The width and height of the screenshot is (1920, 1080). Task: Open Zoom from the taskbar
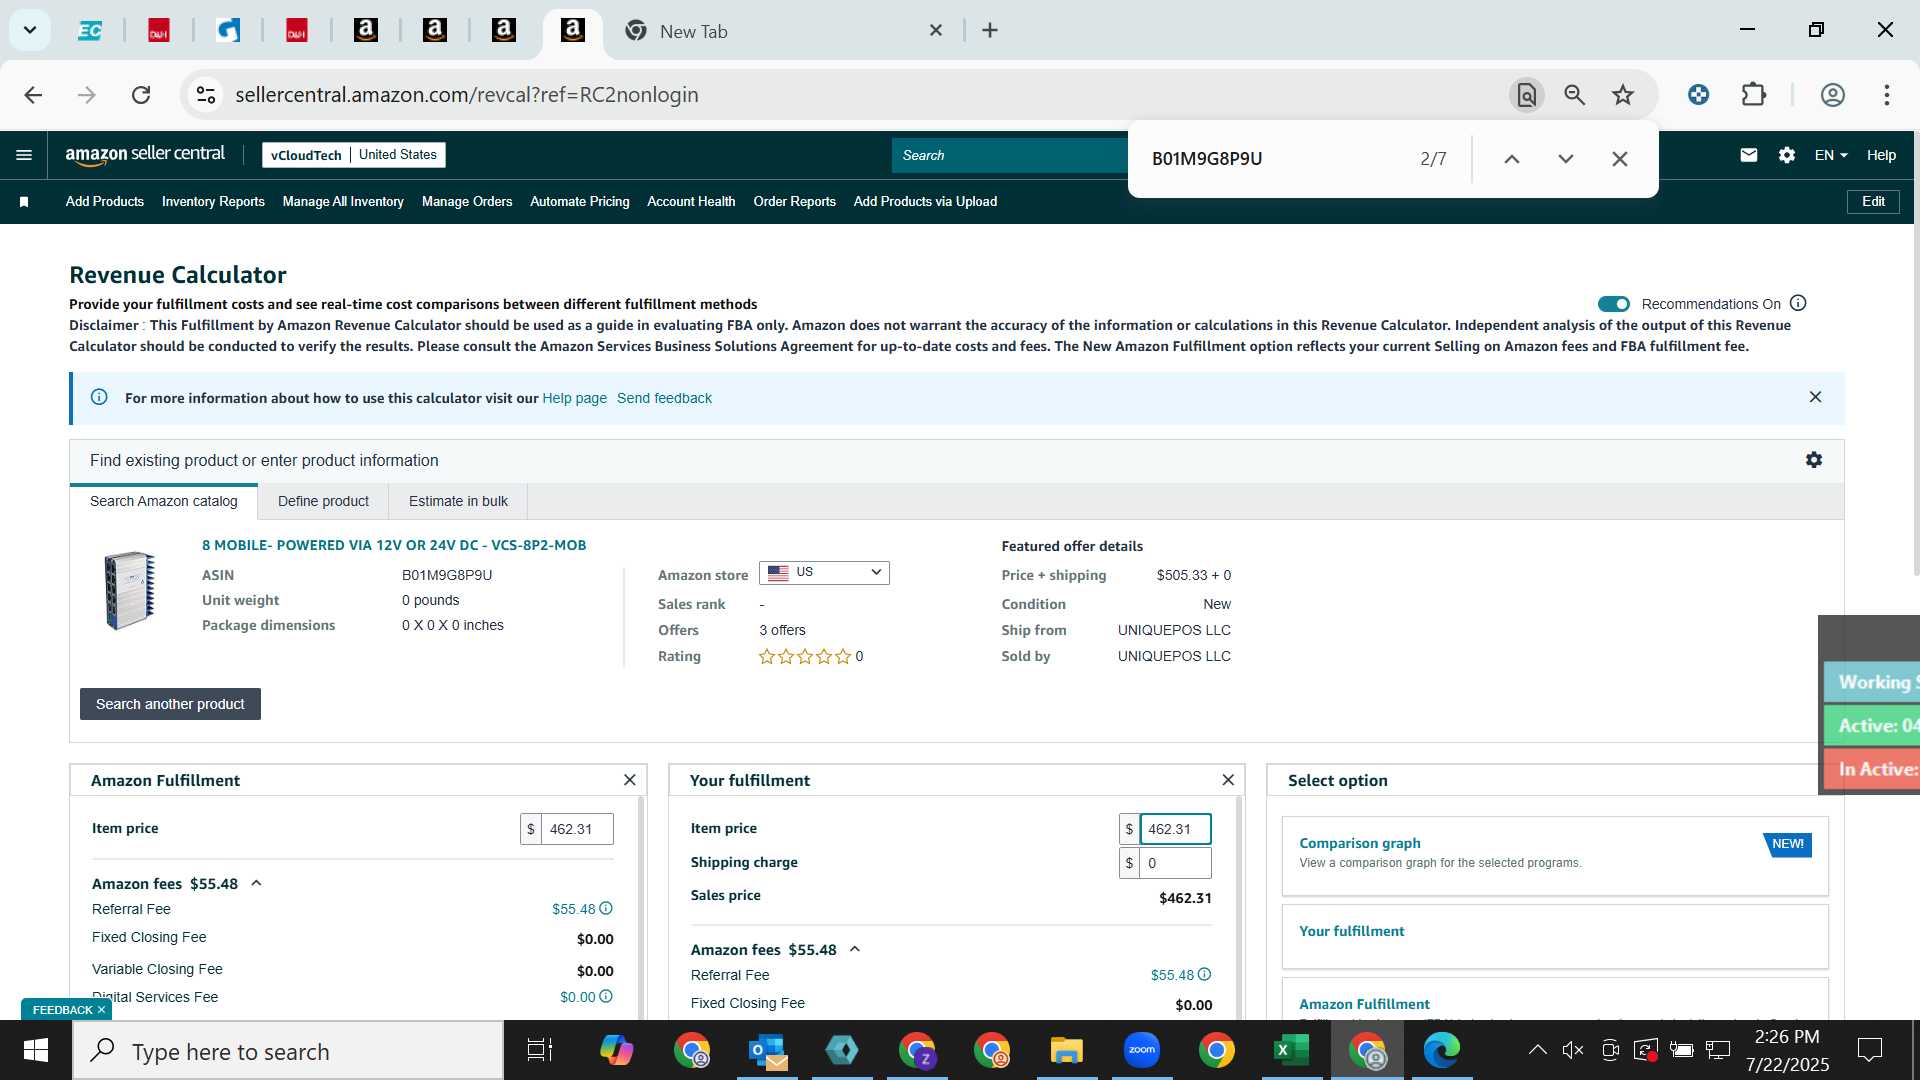pyautogui.click(x=1141, y=1051)
